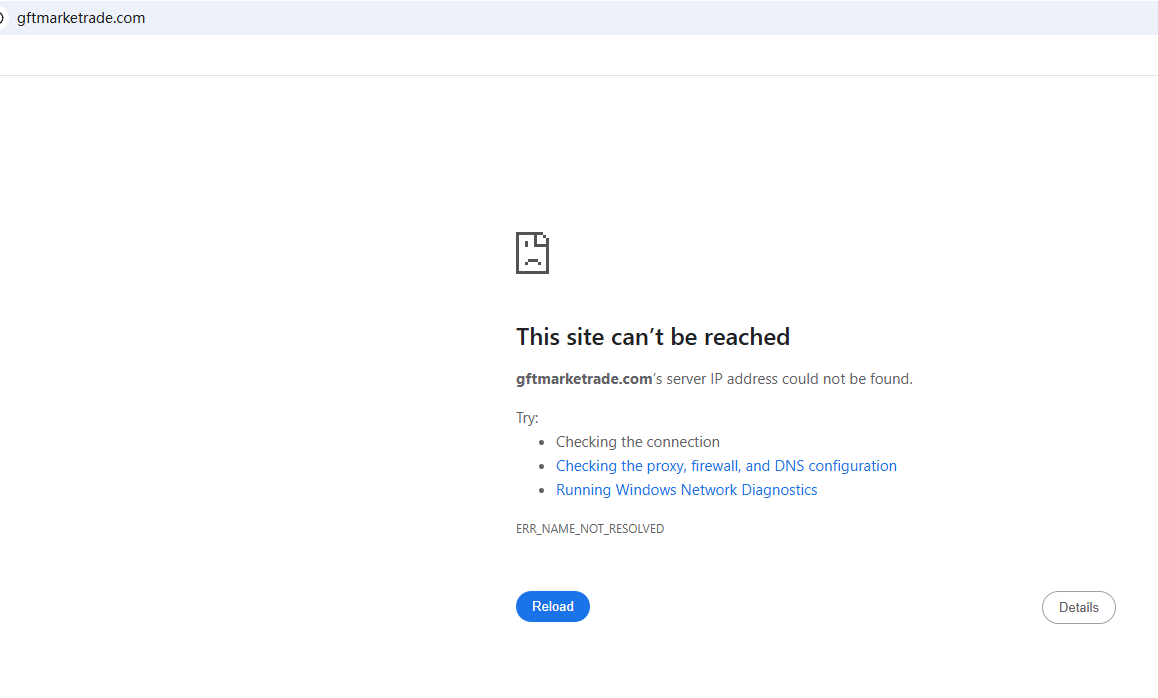Run Windows Network Diagnostics link
Viewport: 1158px width, 698px height.
click(686, 490)
